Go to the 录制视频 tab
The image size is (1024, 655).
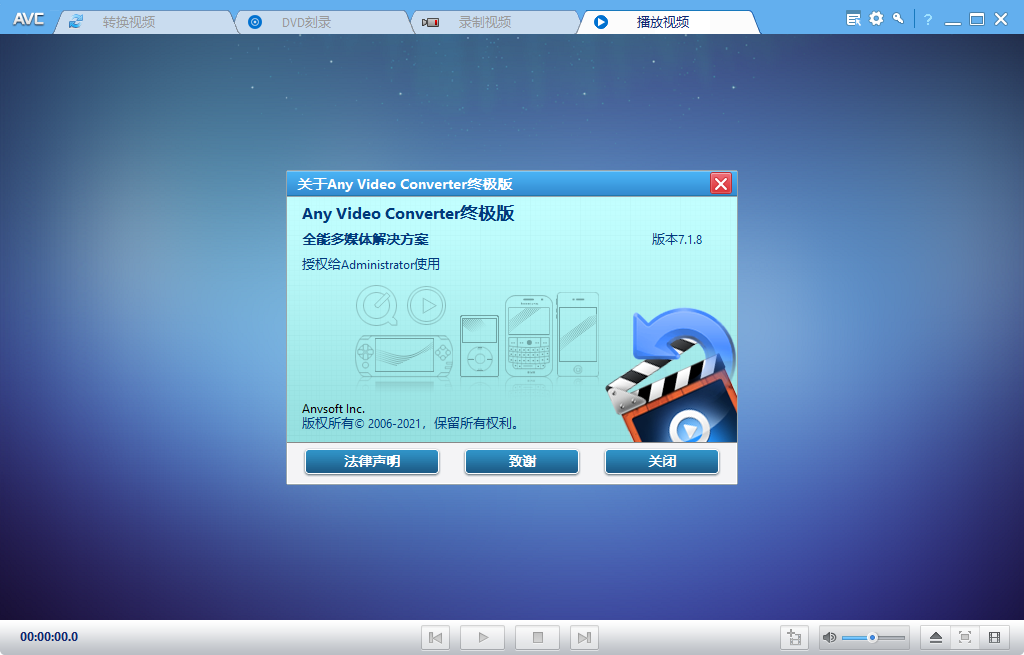pos(496,22)
